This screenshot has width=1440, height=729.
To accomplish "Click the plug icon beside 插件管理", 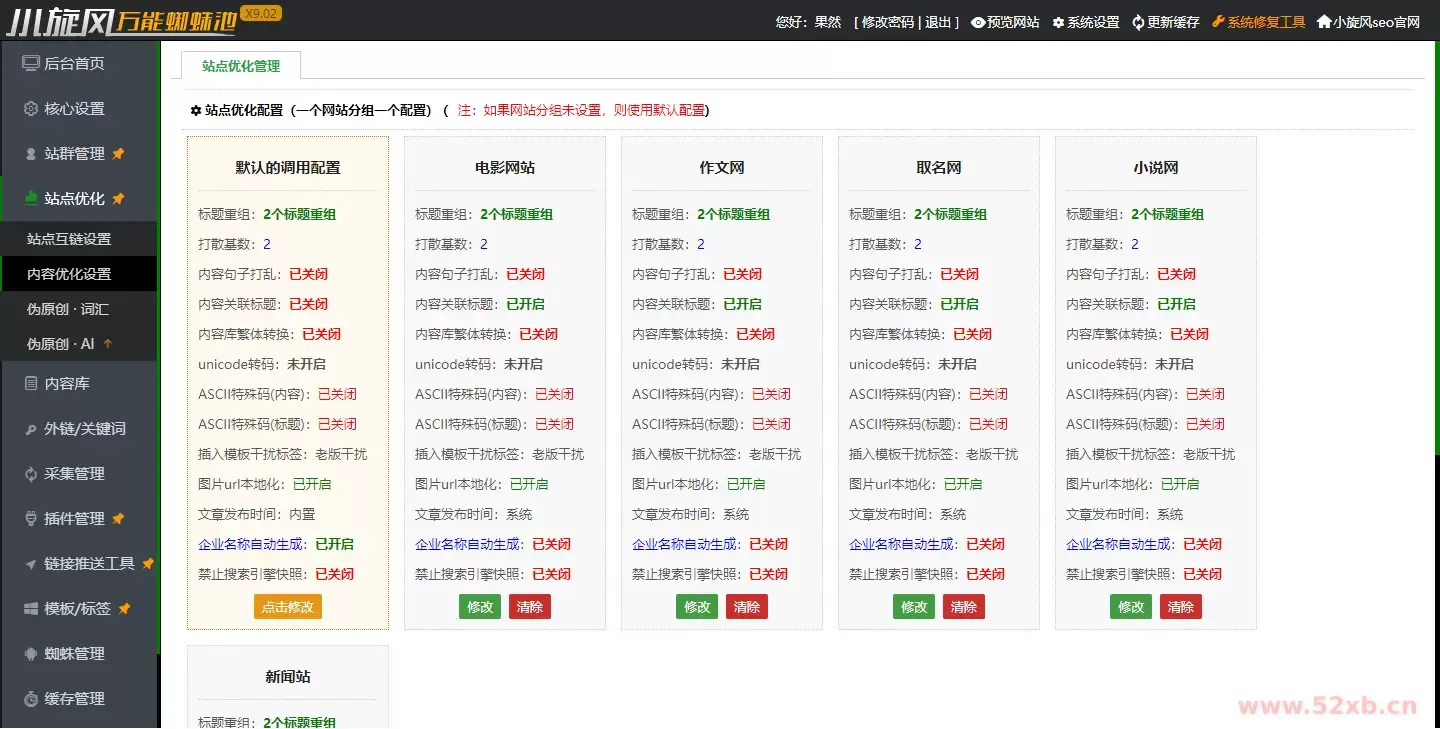I will click(x=31, y=519).
